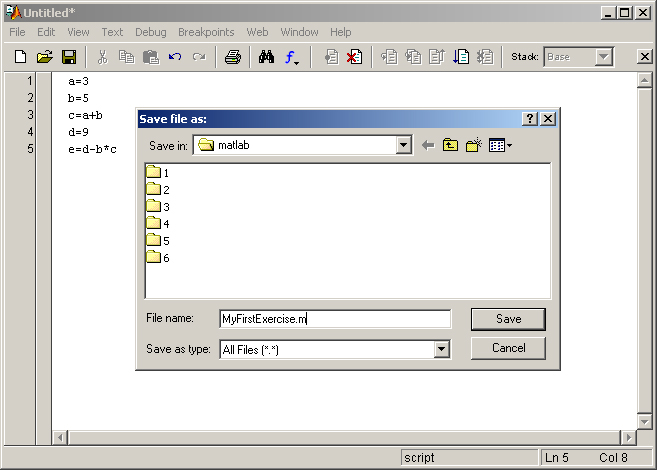Click the Step In debug icon

[x=413, y=57]
